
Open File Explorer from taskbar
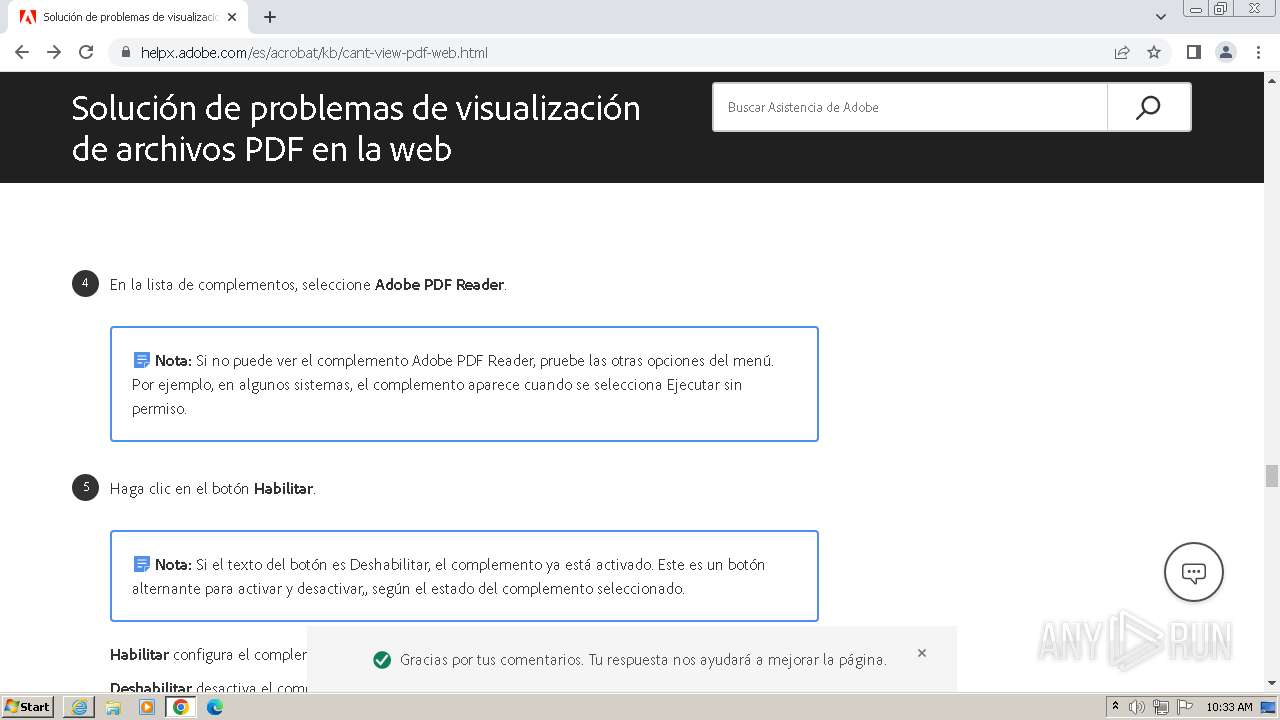click(113, 707)
